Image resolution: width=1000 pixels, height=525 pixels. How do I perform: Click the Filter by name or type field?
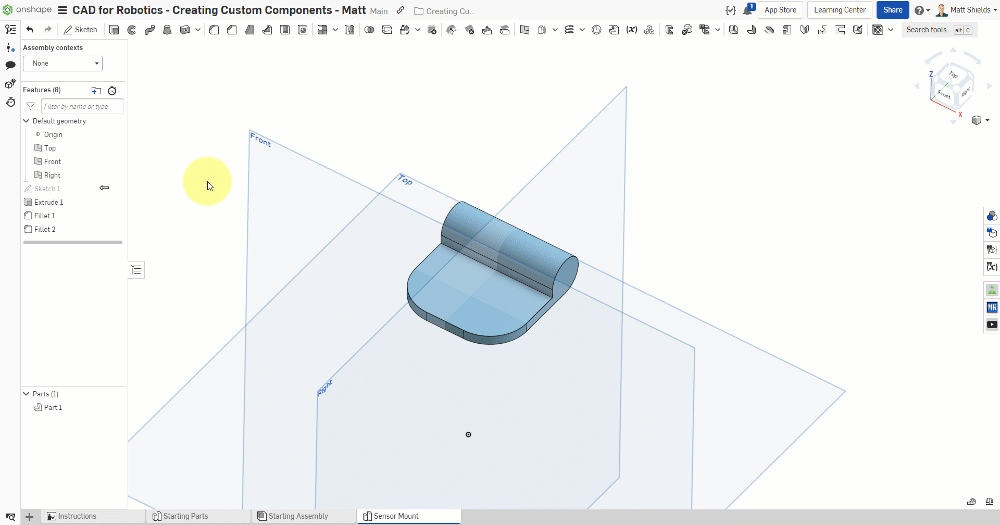pyautogui.click(x=82, y=107)
